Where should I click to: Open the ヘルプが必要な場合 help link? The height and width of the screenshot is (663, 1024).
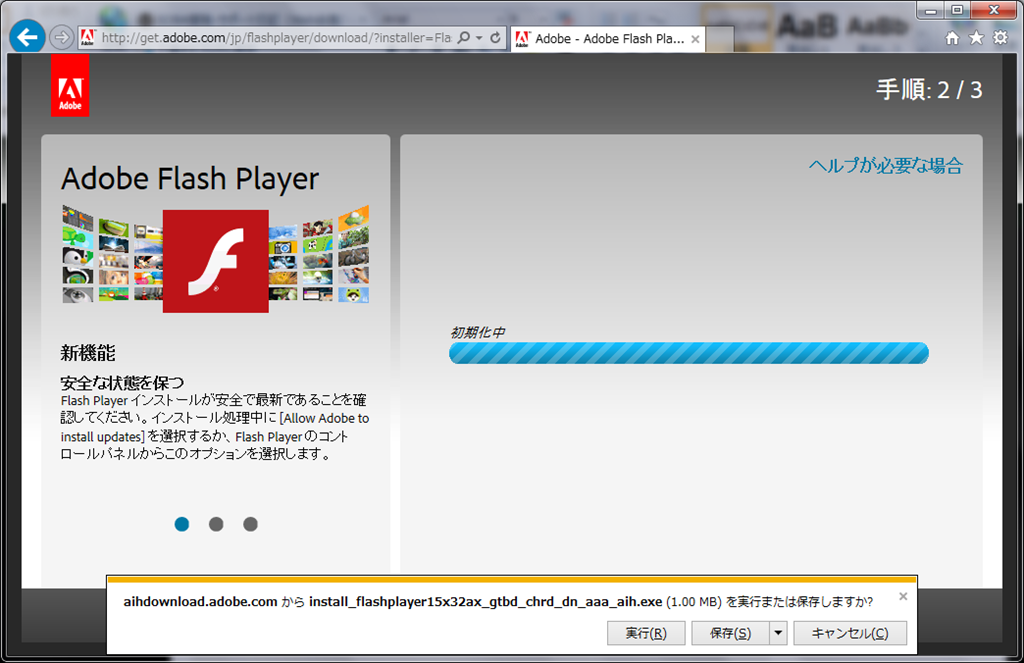click(x=886, y=166)
